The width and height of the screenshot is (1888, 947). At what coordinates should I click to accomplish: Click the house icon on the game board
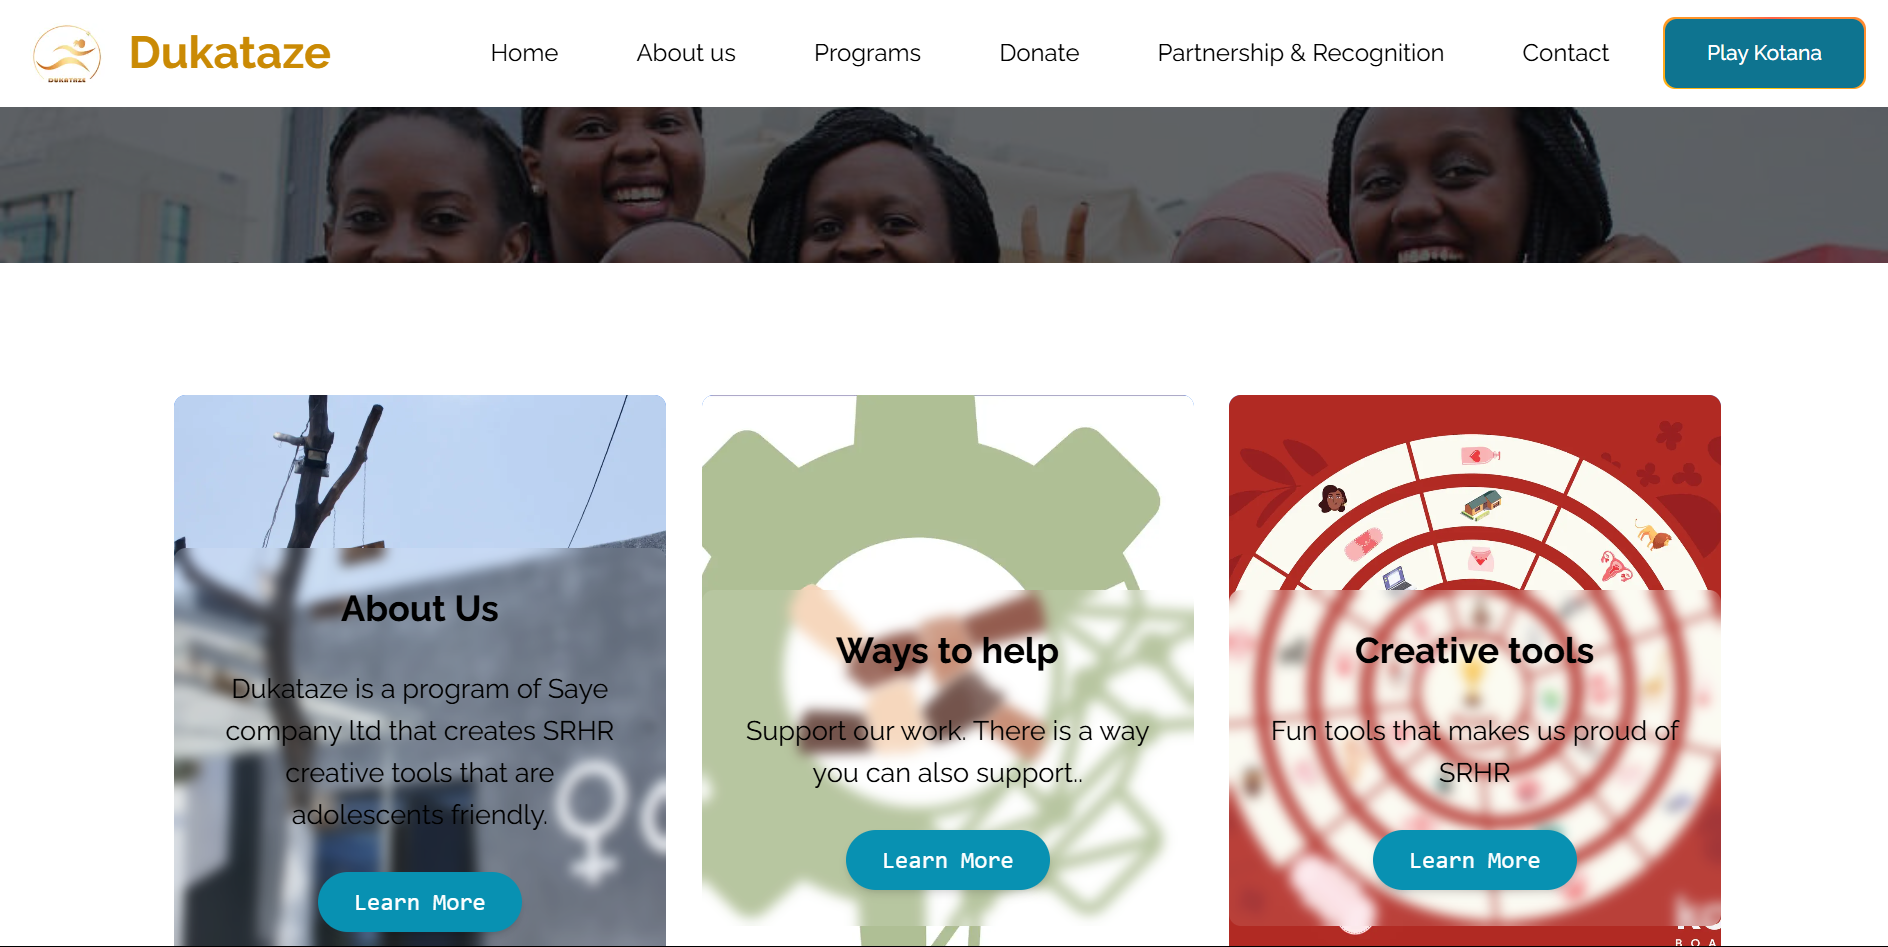(1481, 504)
